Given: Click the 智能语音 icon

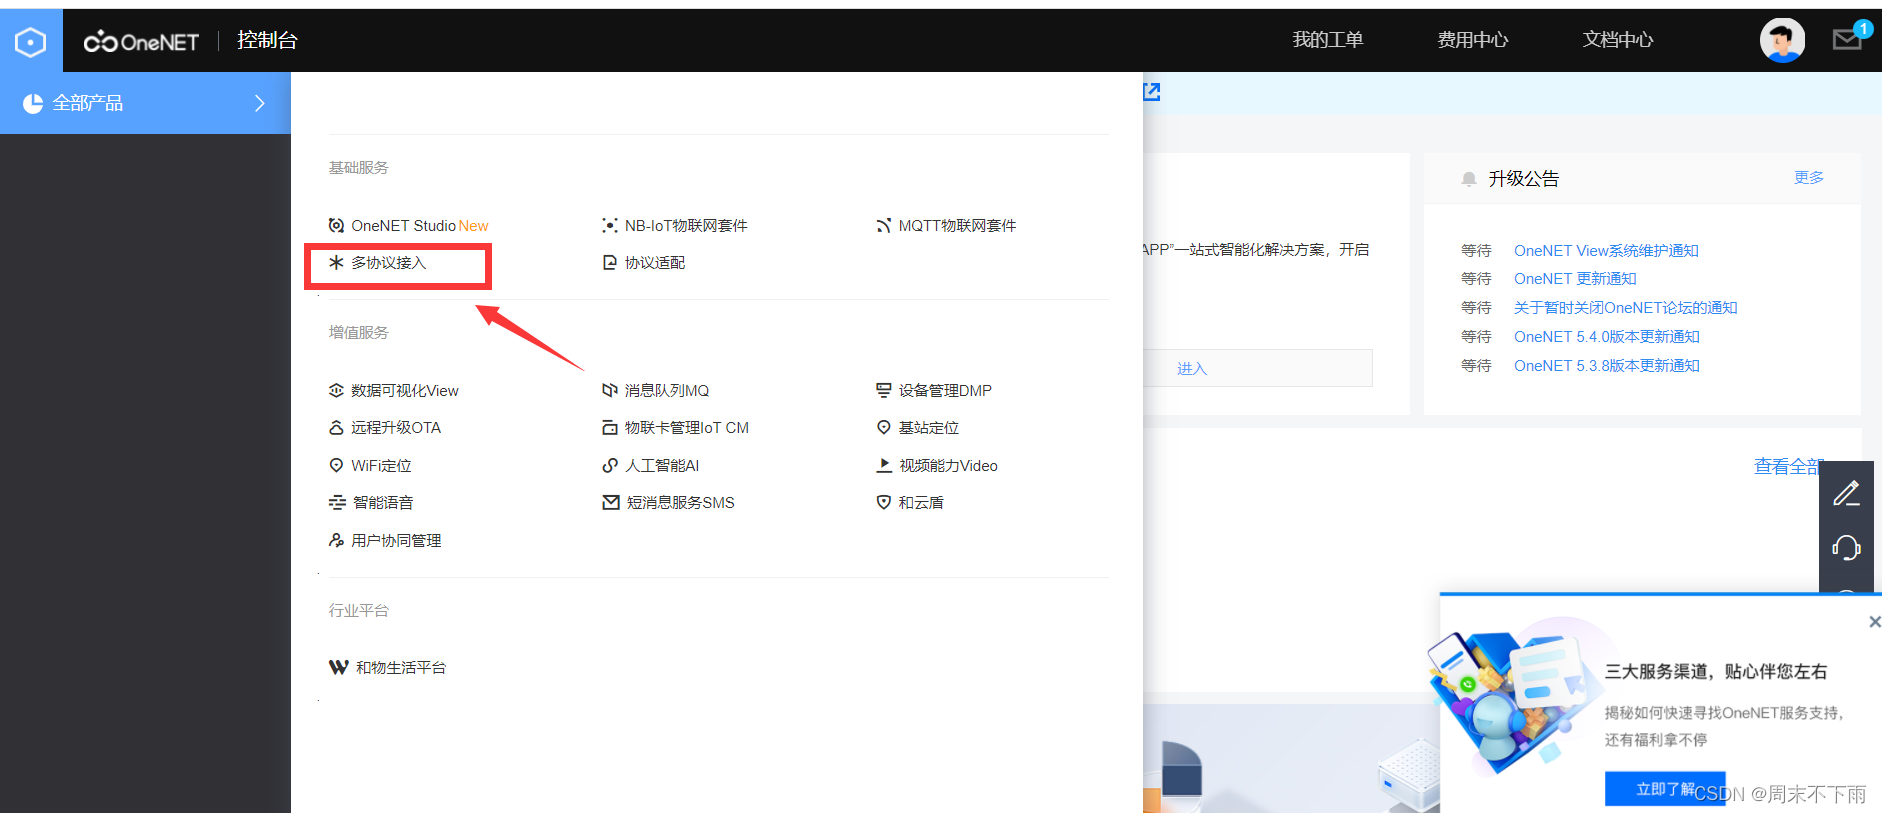Looking at the screenshot, I should 337,503.
